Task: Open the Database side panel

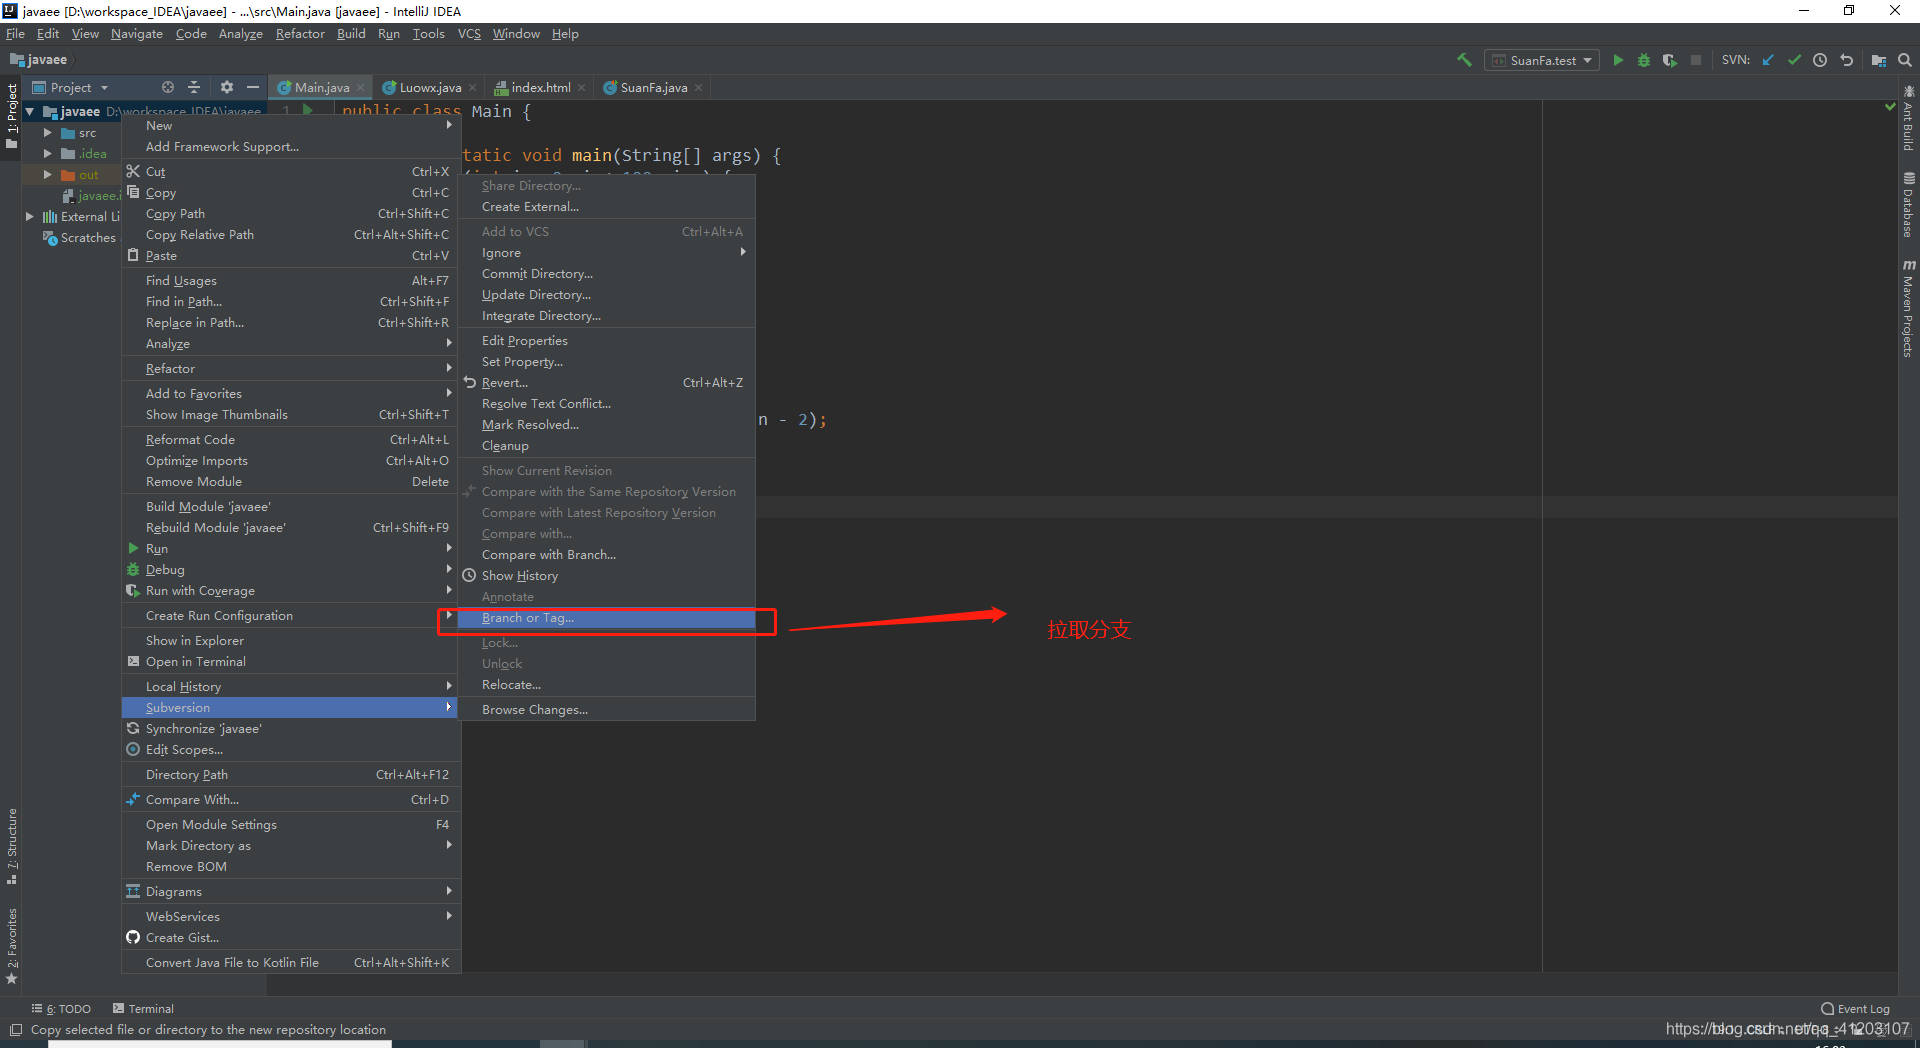Action: click(x=1909, y=205)
